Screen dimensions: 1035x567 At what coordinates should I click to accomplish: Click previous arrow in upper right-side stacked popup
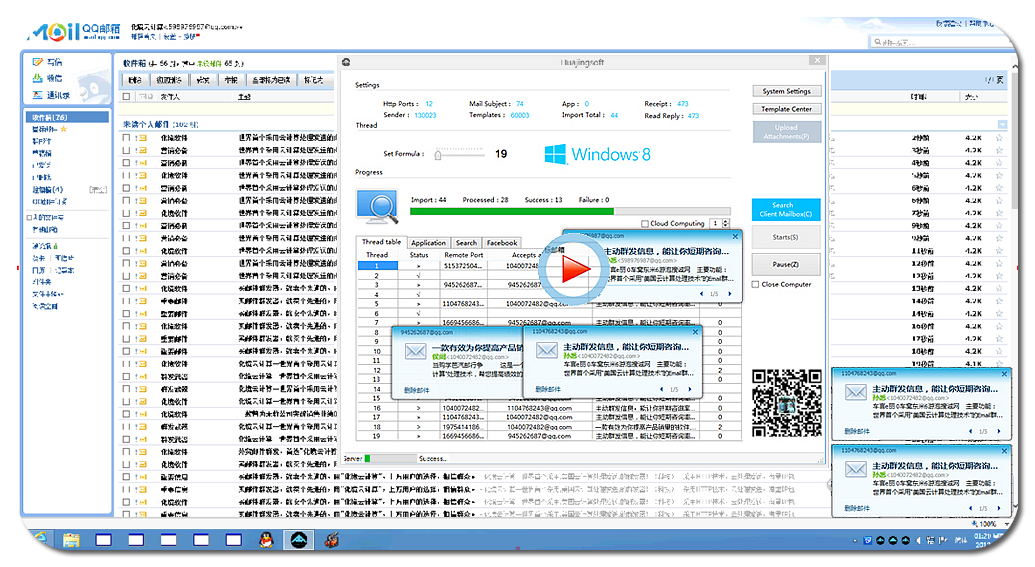tap(970, 431)
